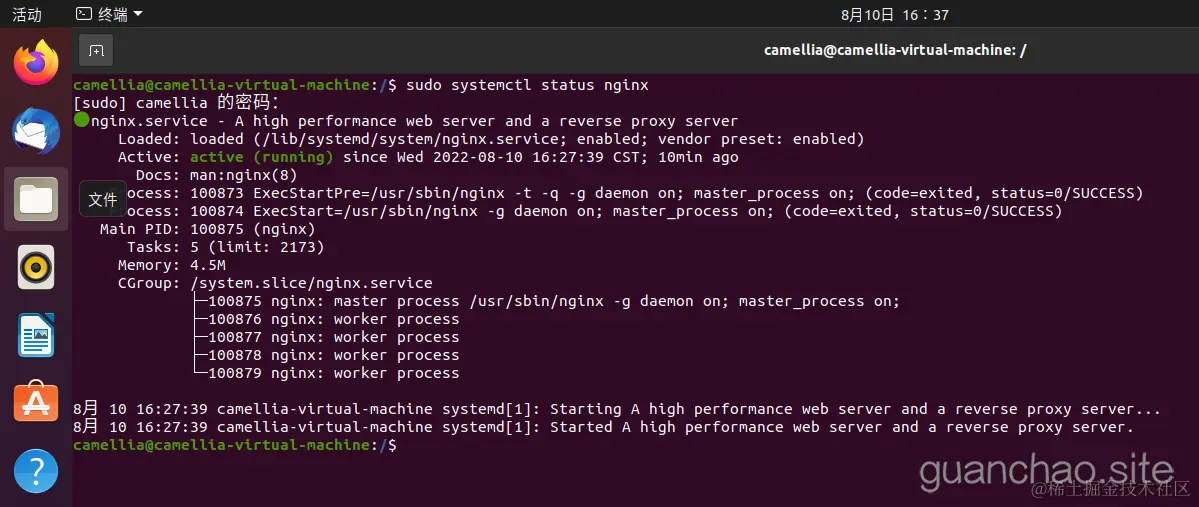Click the 'Tasks: 5 (limit: 2173)' line
Image resolution: width=1199 pixels, height=507 pixels.
click(226, 247)
